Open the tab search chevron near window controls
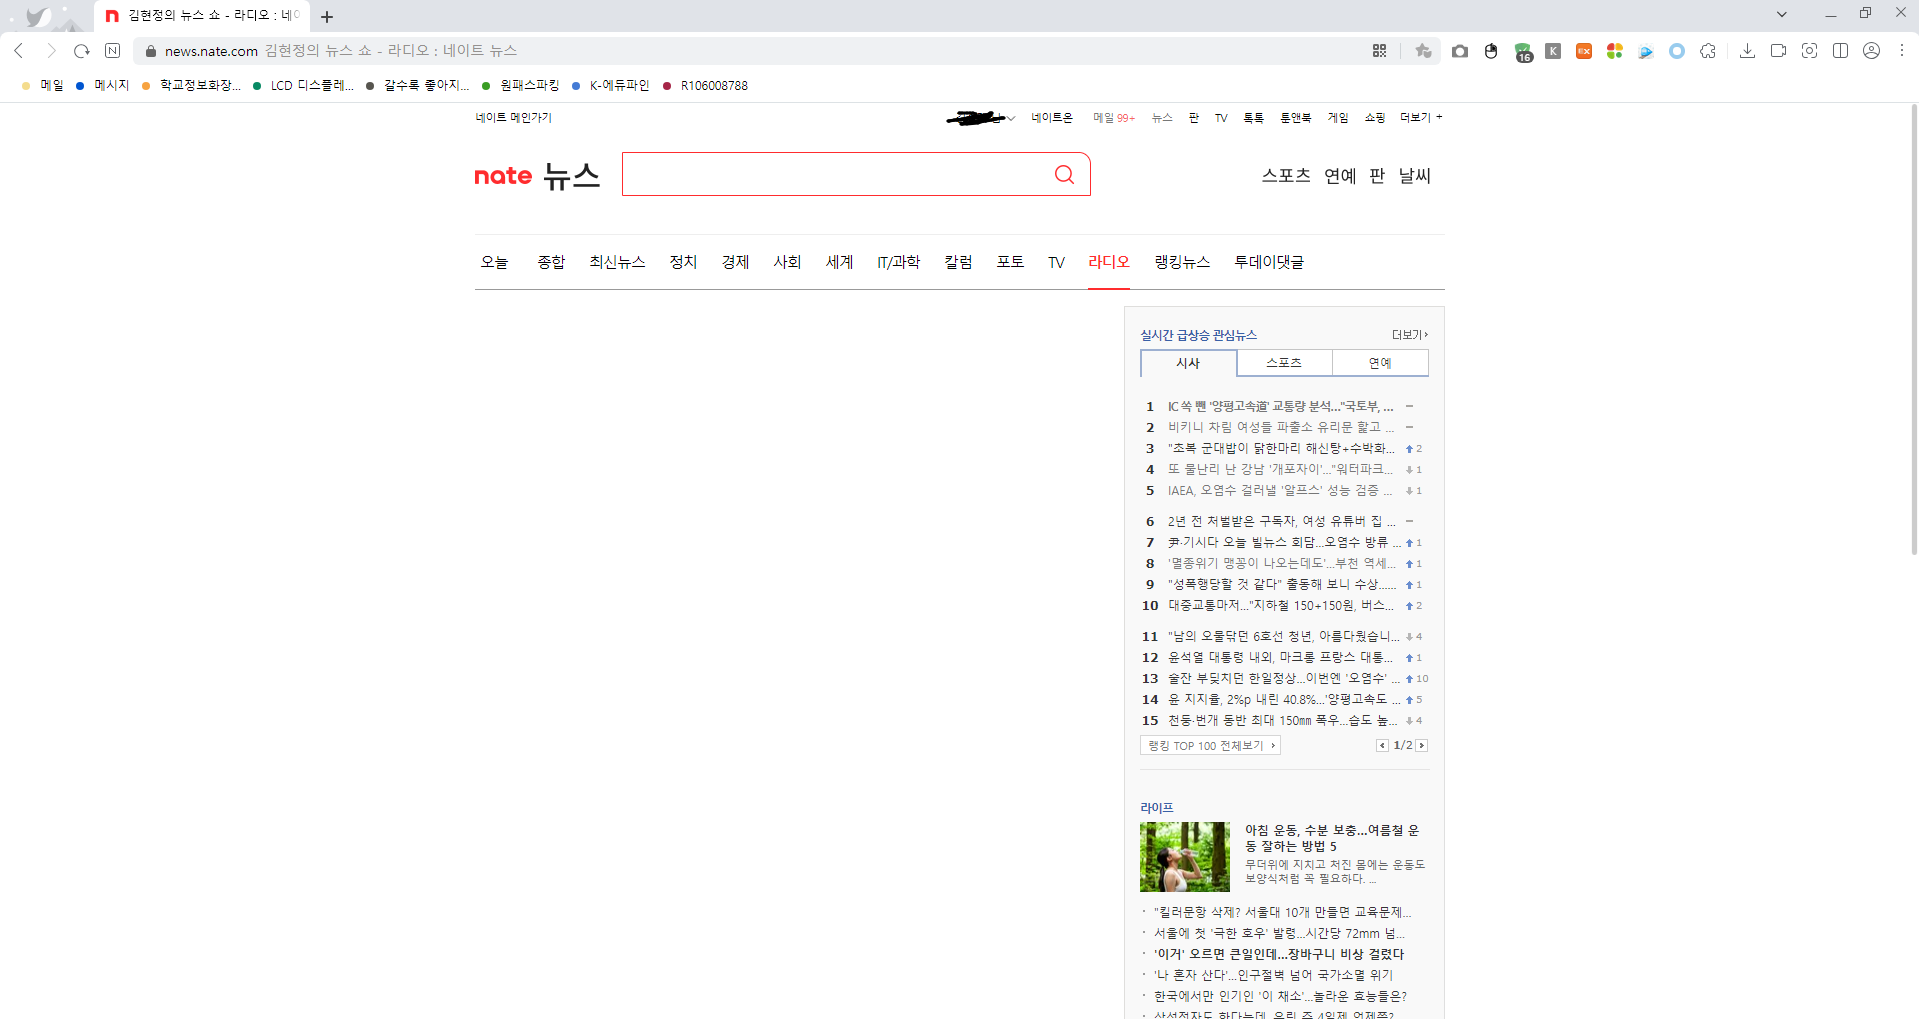The image size is (1919, 1019). (1782, 14)
